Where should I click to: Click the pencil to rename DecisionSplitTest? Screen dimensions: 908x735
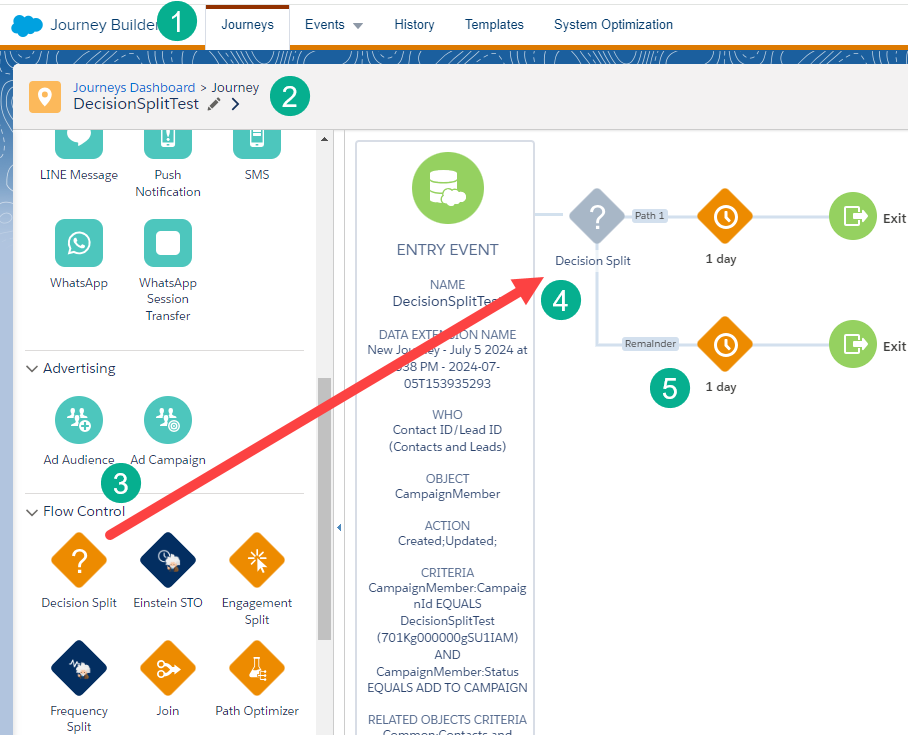pos(213,103)
